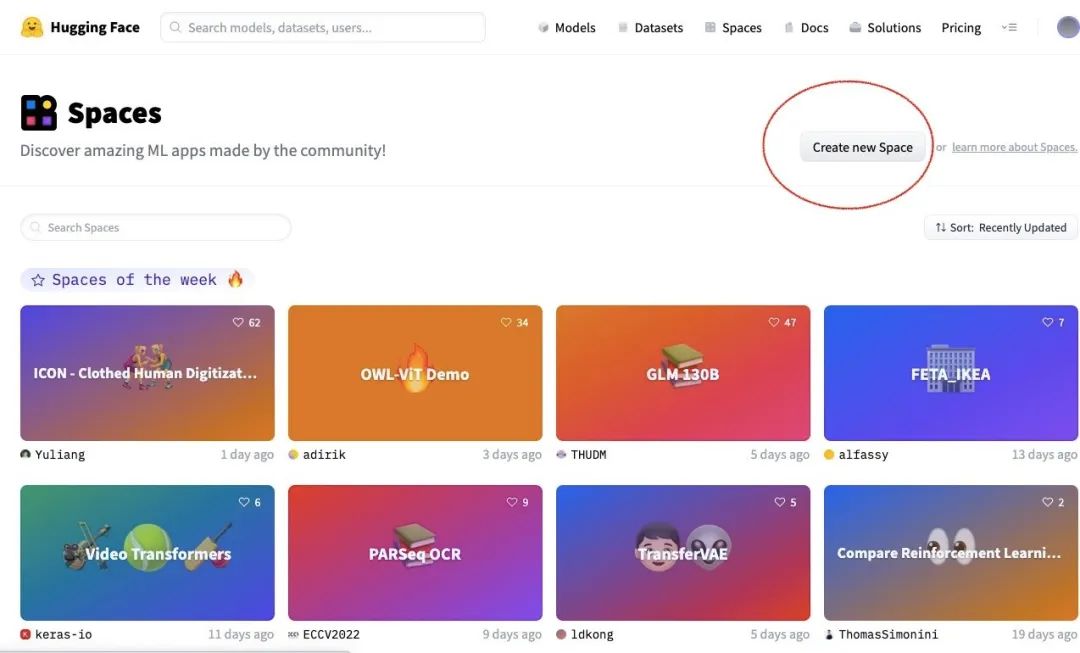Viewport: 1080px width, 653px height.
Task: Click the alfassy yellow avatar icon
Action: [x=829, y=455]
